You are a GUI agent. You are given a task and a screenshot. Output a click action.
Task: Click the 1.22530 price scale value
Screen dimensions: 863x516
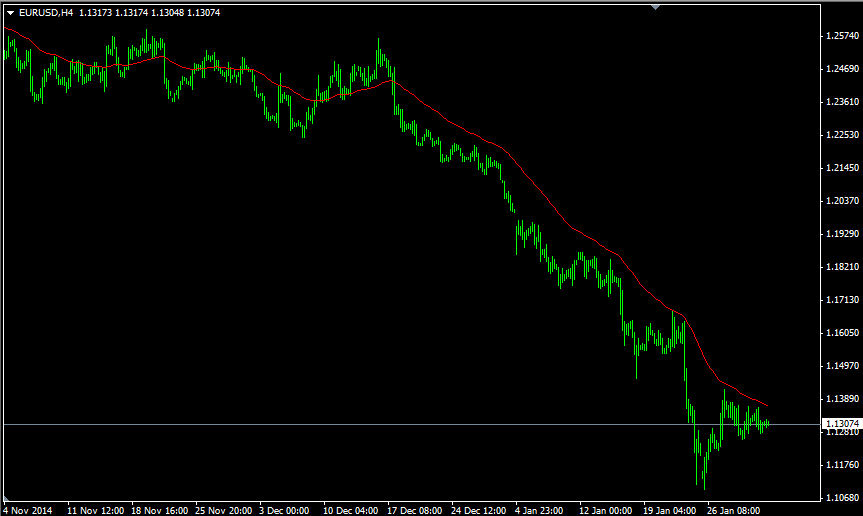pos(842,135)
